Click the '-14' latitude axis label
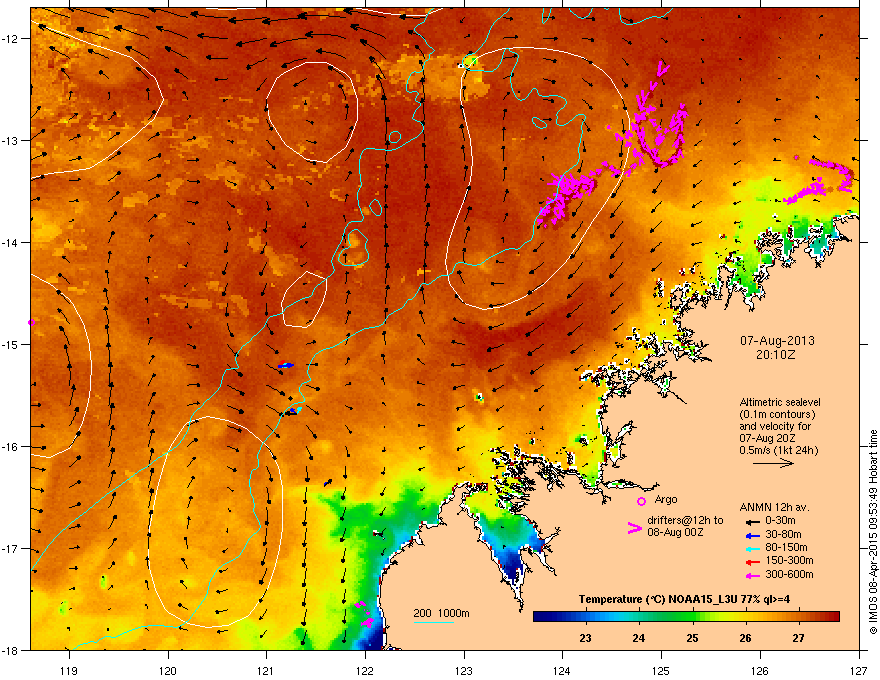Image resolution: width=880 pixels, height=680 pixels. coord(10,243)
